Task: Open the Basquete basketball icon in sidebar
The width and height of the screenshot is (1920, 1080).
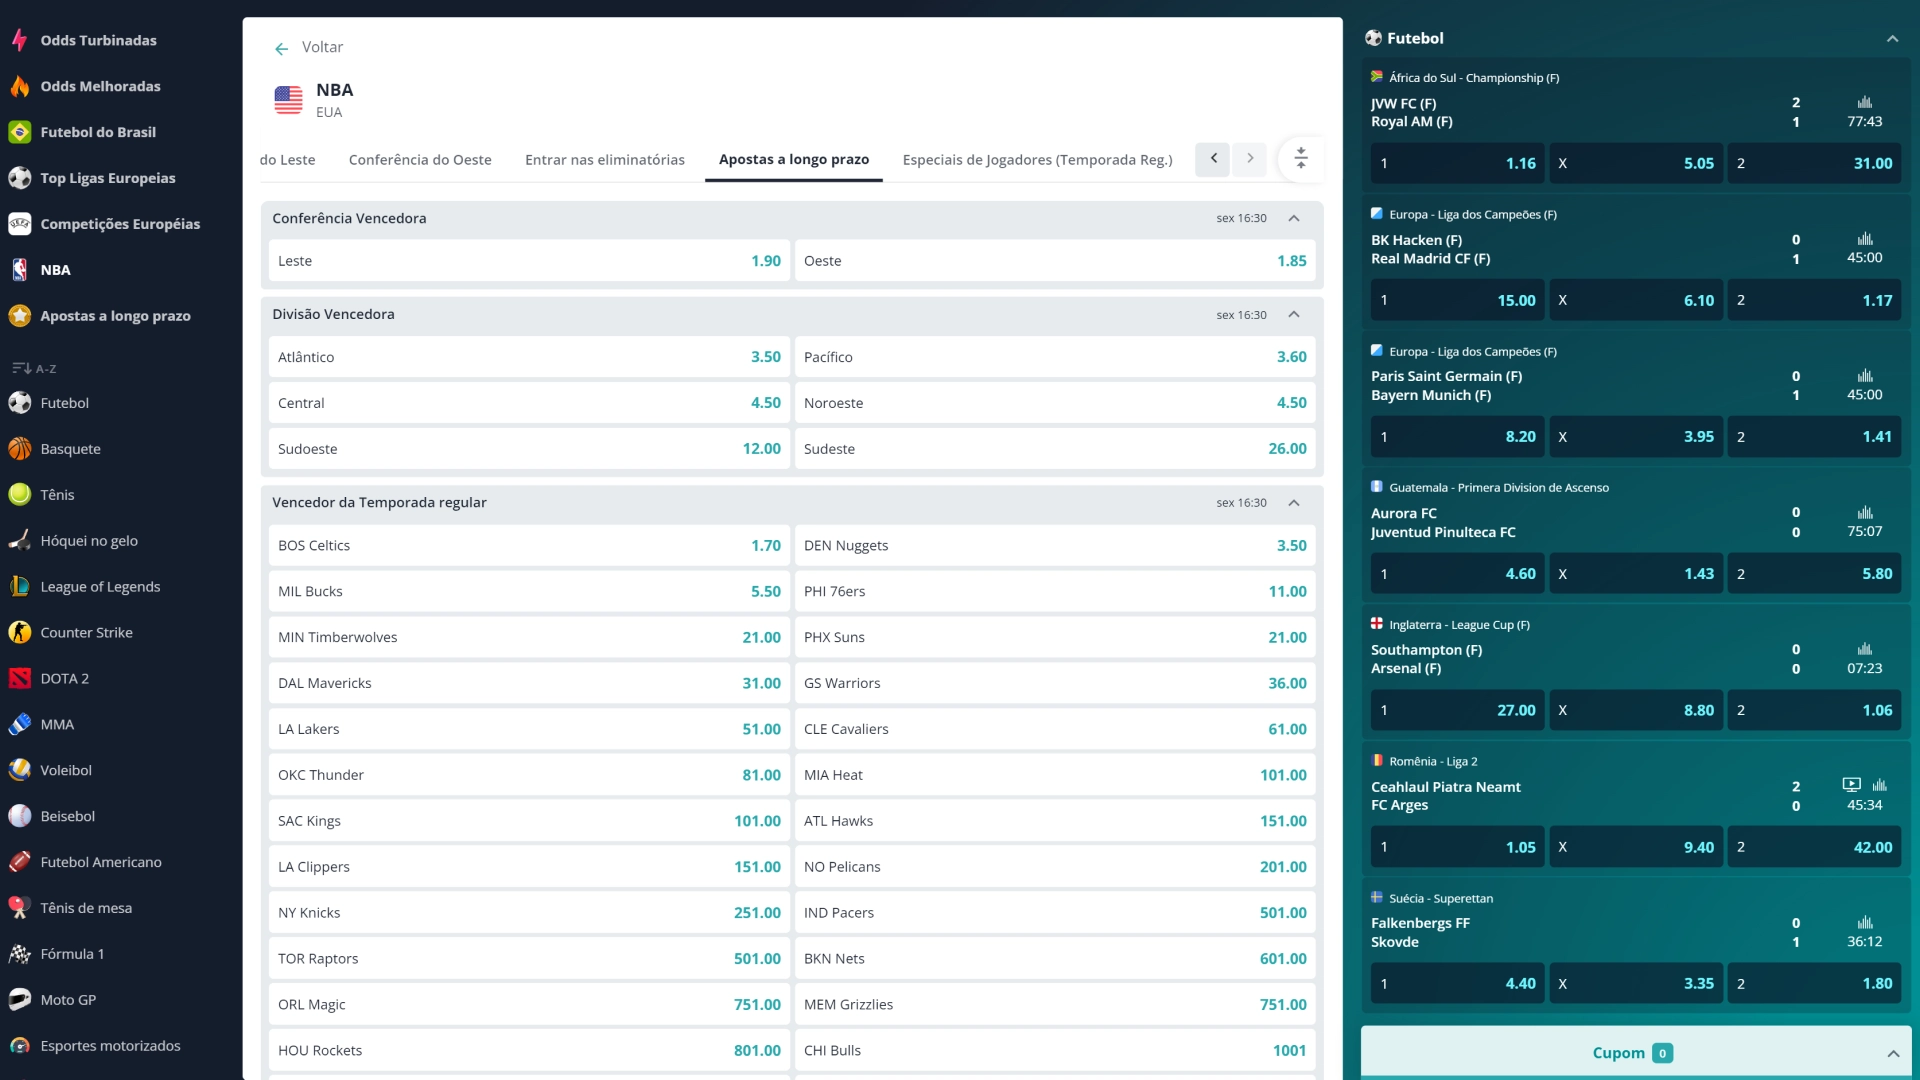Action: [x=20, y=449]
